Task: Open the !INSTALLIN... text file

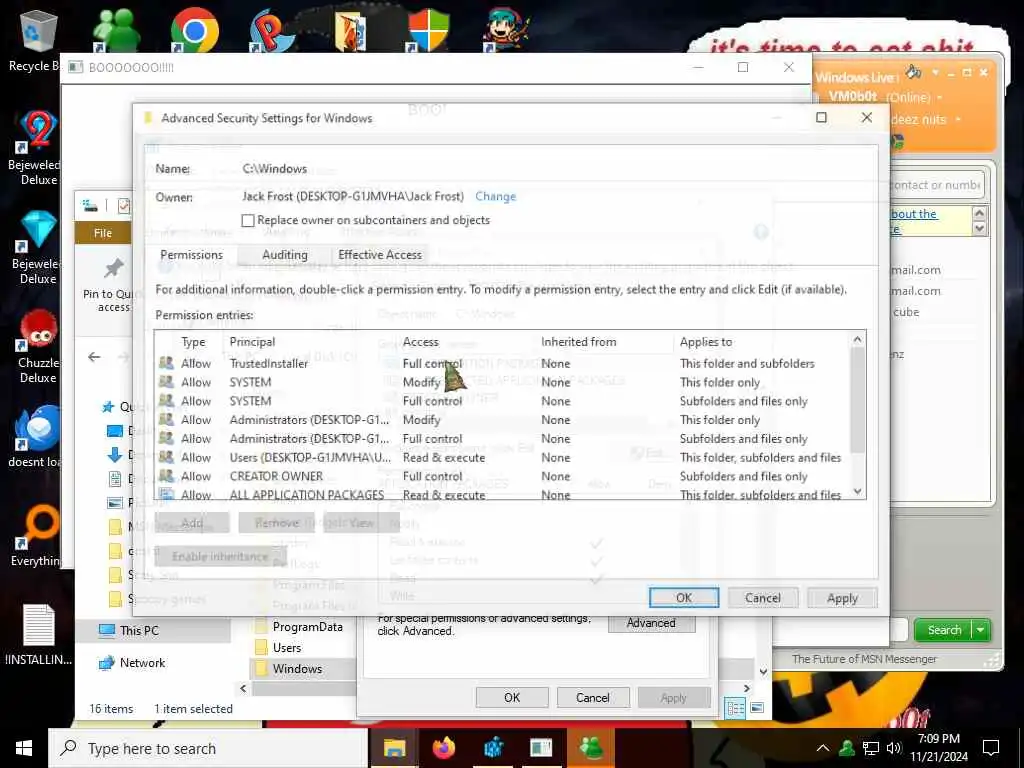Action: pyautogui.click(x=38, y=633)
